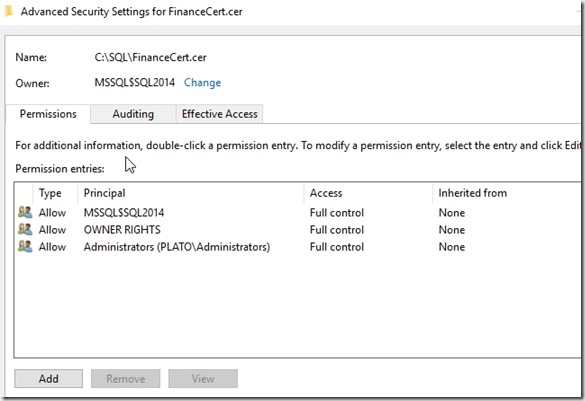Viewport: 585px width, 401px height.
Task: Click user-group icon for OWNER RIGHTS entry
Action: 25,229
